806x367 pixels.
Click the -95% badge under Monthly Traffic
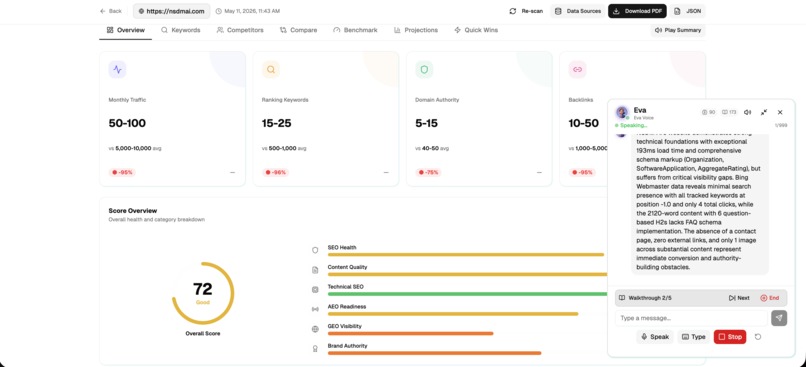(122, 172)
